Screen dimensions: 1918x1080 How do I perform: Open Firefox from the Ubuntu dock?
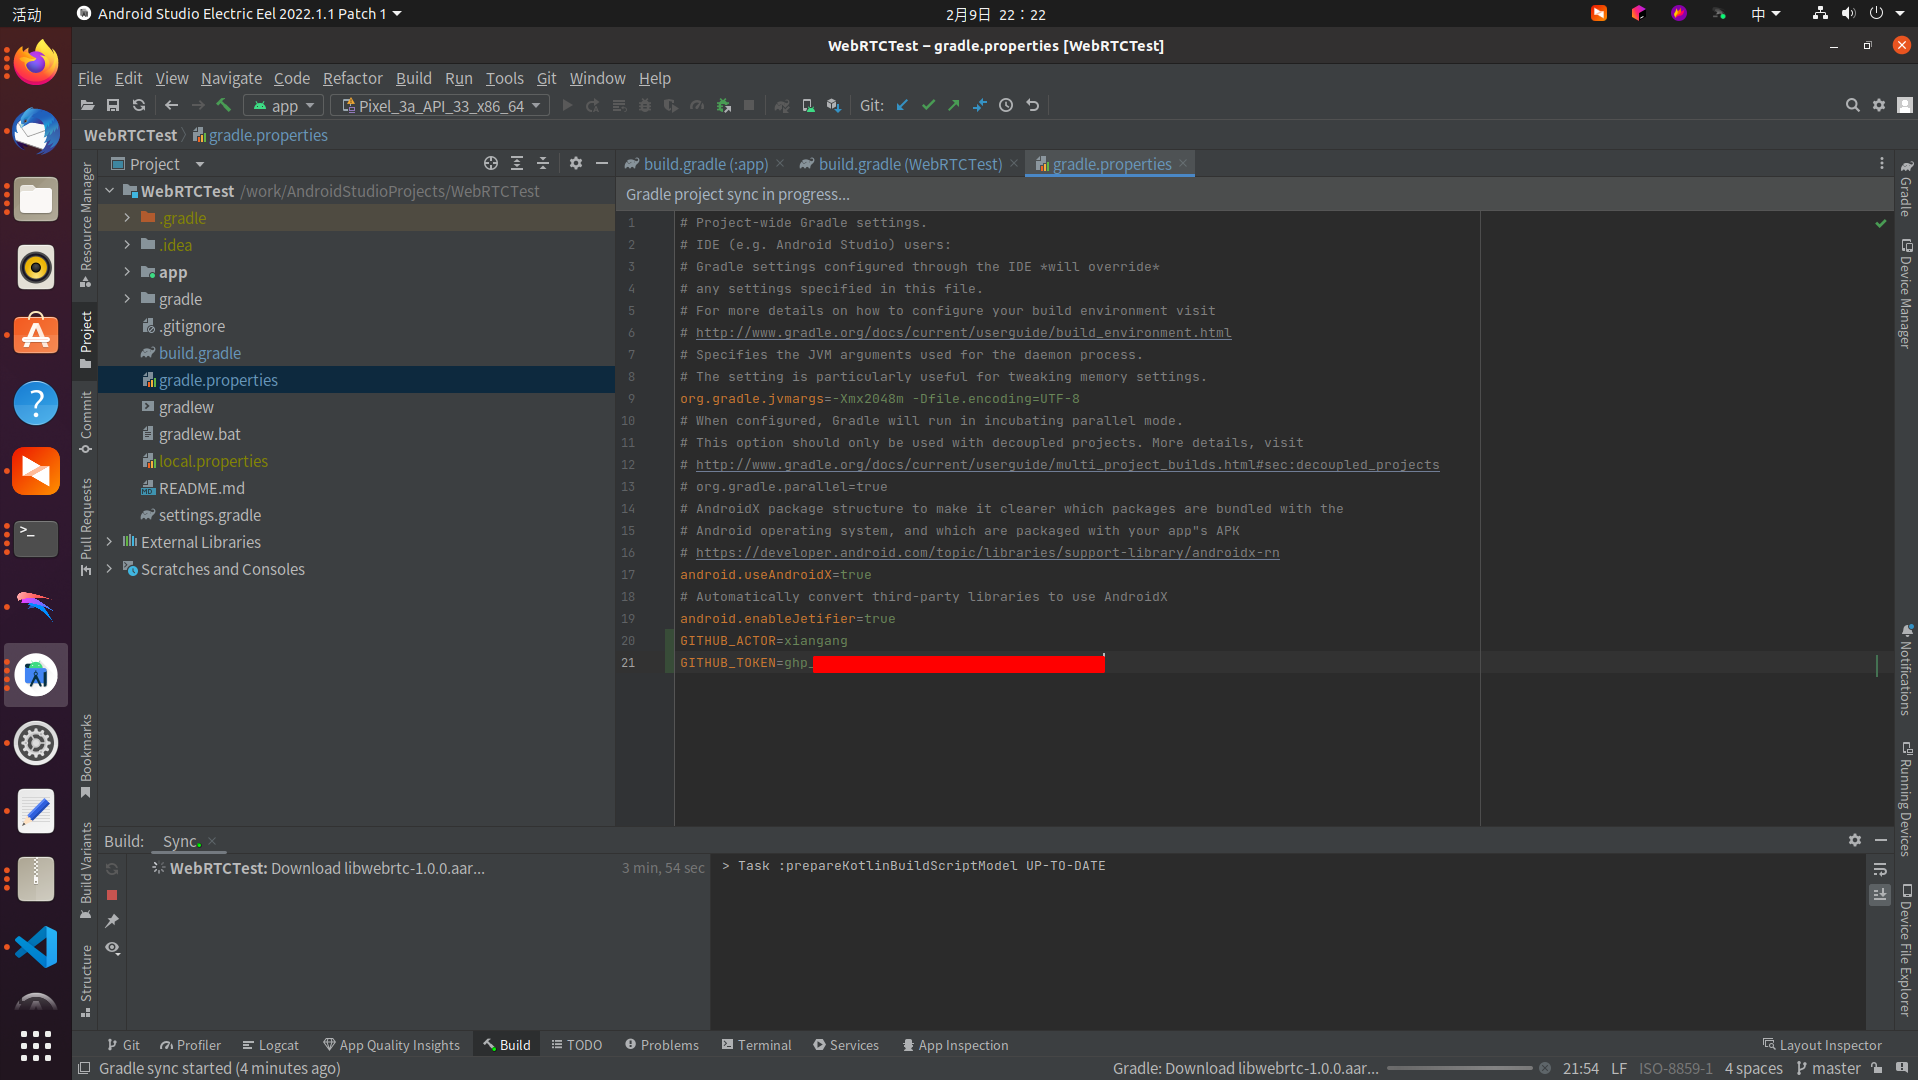click(x=36, y=64)
